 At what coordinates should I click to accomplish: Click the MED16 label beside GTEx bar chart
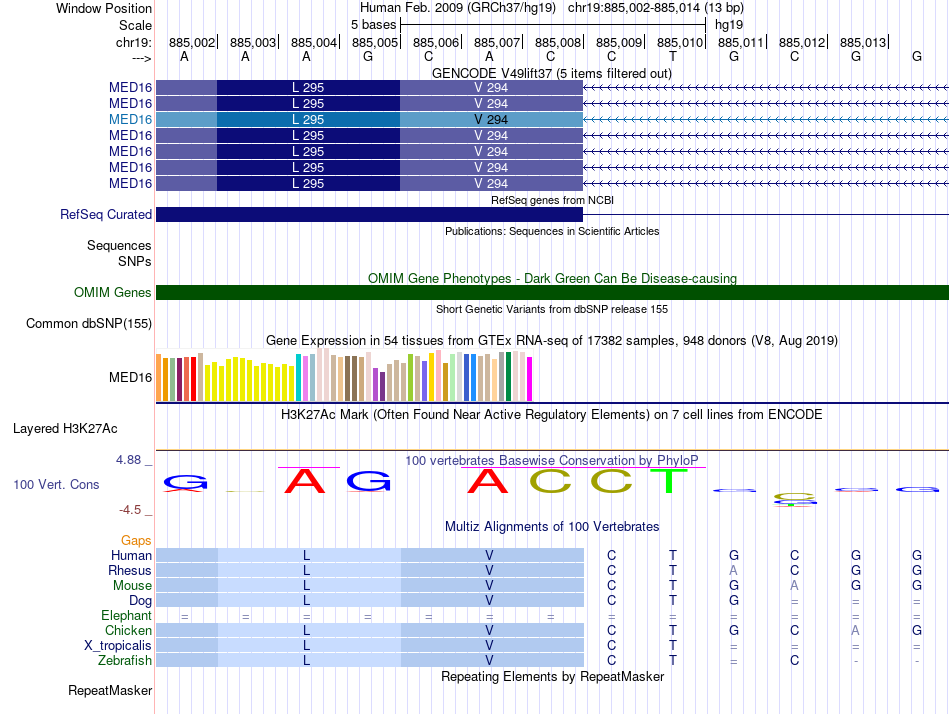point(130,378)
